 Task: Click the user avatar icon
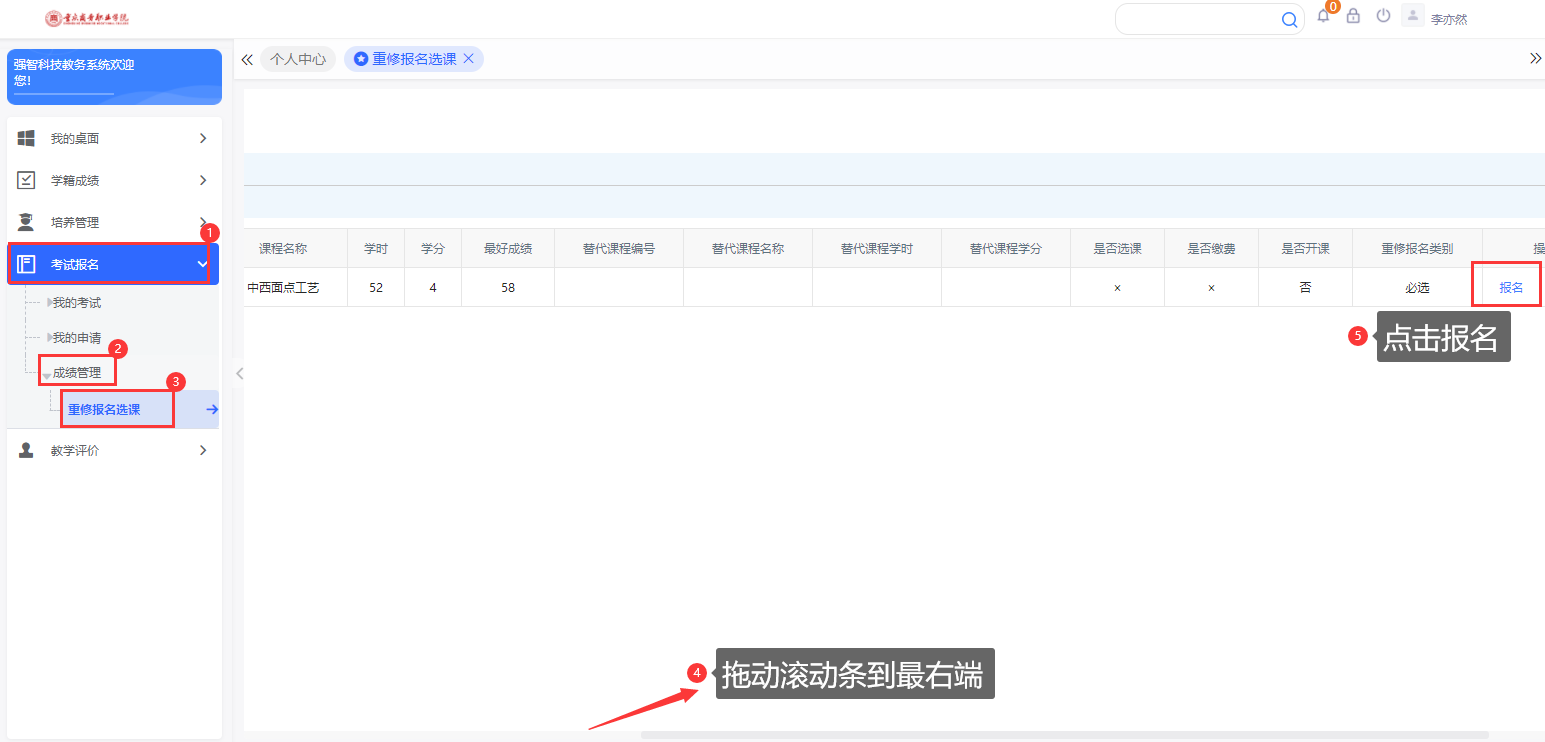[1413, 16]
